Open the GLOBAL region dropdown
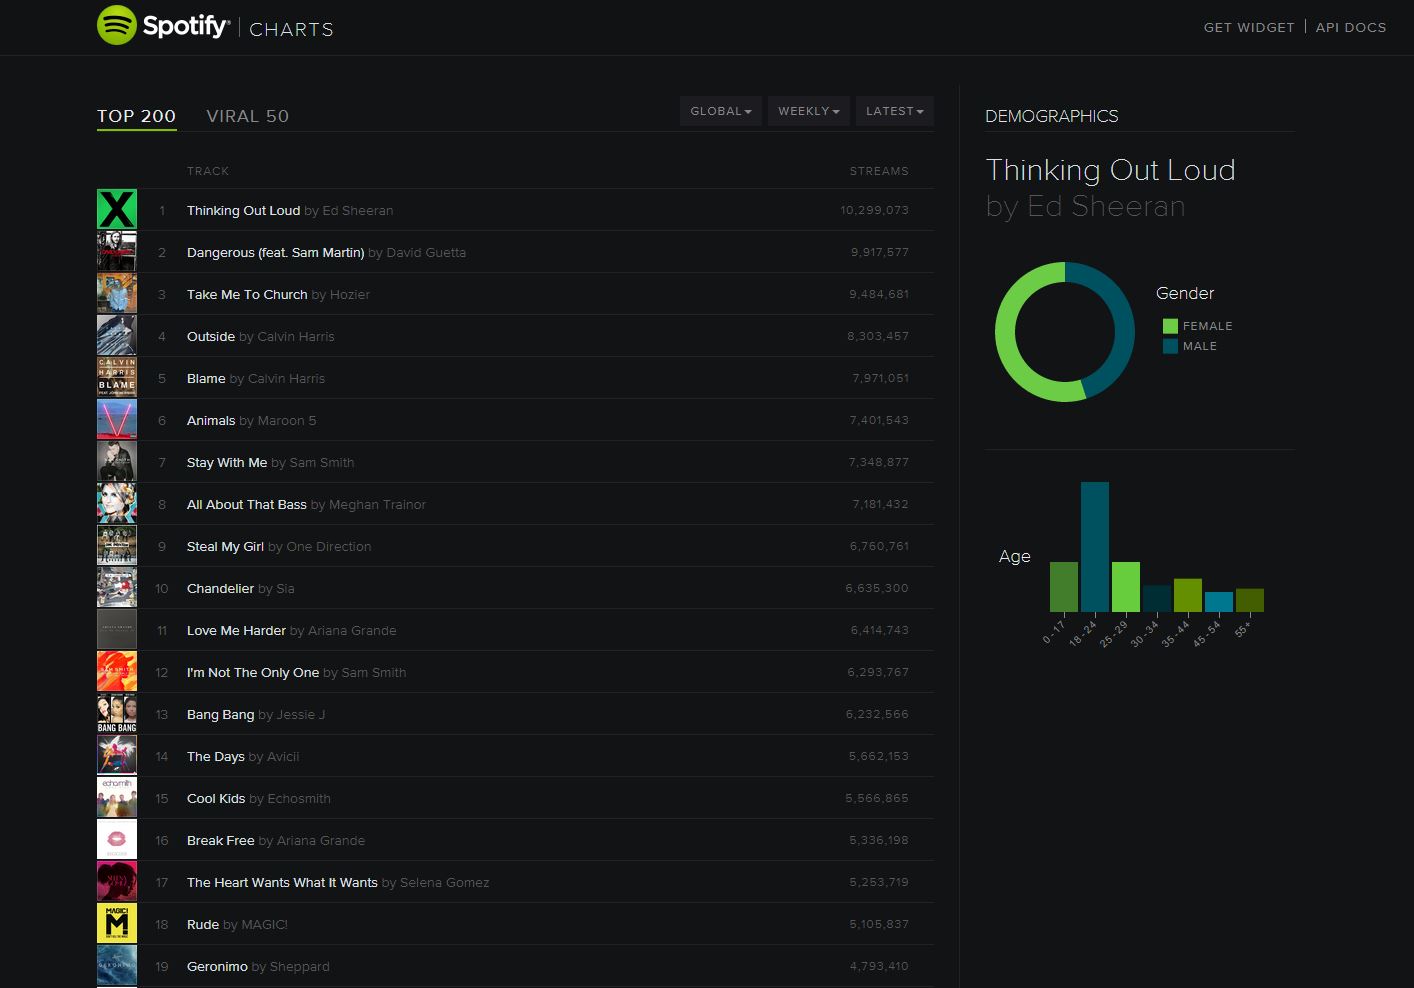This screenshot has width=1414, height=988. click(721, 111)
